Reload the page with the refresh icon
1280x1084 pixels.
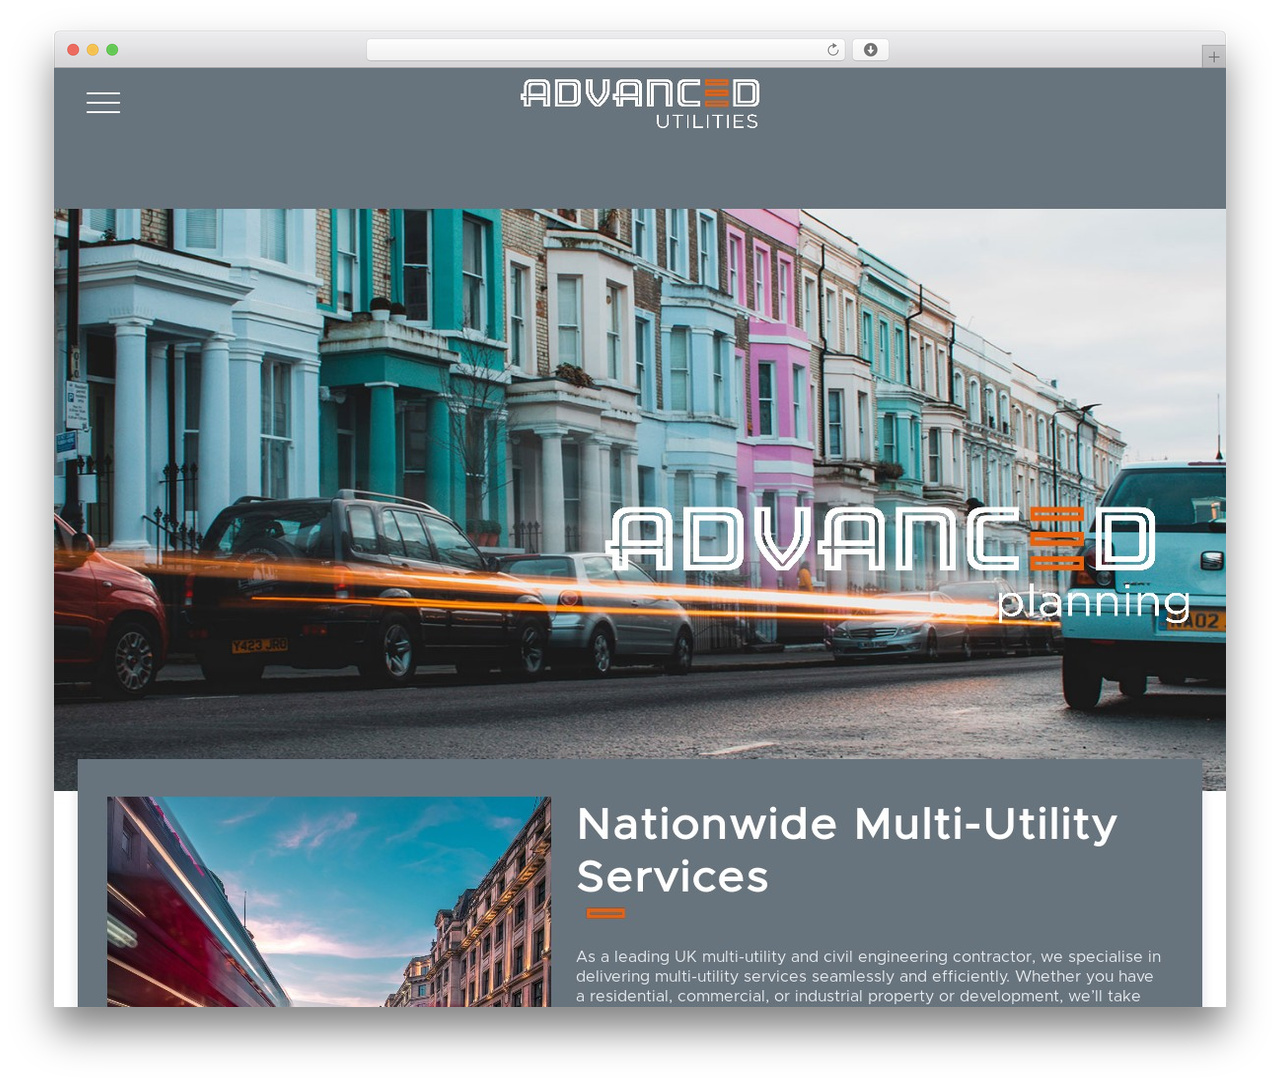833,50
